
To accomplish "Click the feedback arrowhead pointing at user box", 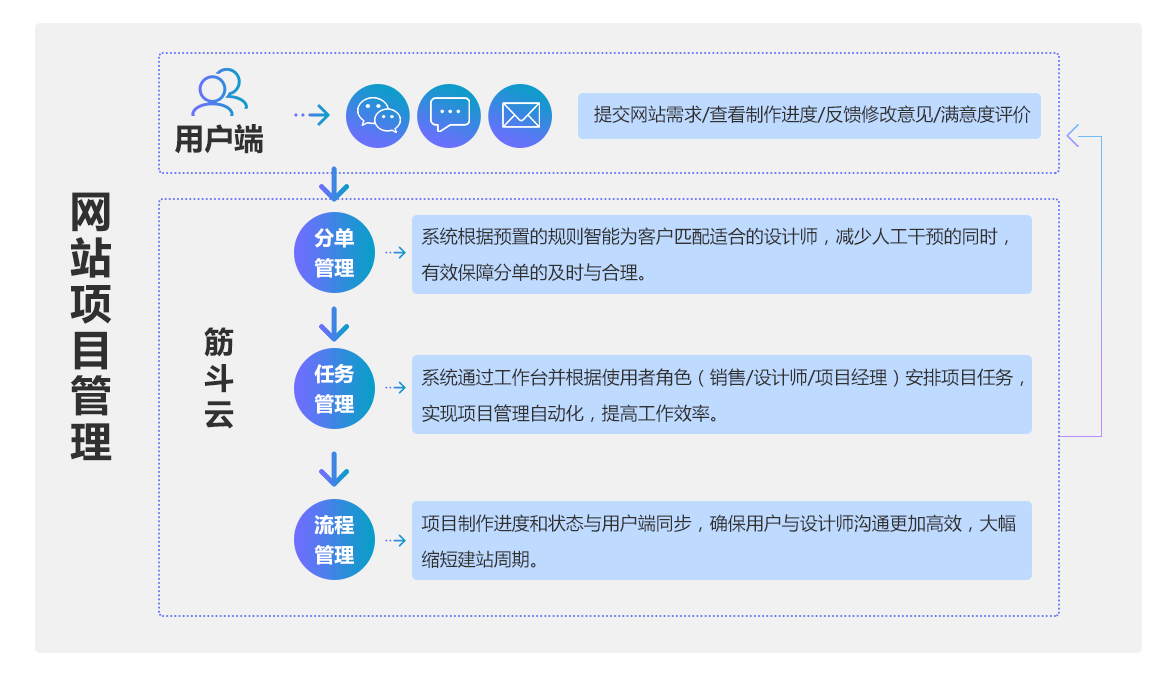I will pos(1073,136).
